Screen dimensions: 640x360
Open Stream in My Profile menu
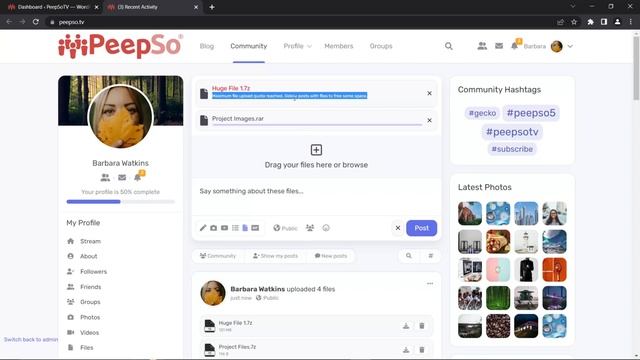[90, 241]
